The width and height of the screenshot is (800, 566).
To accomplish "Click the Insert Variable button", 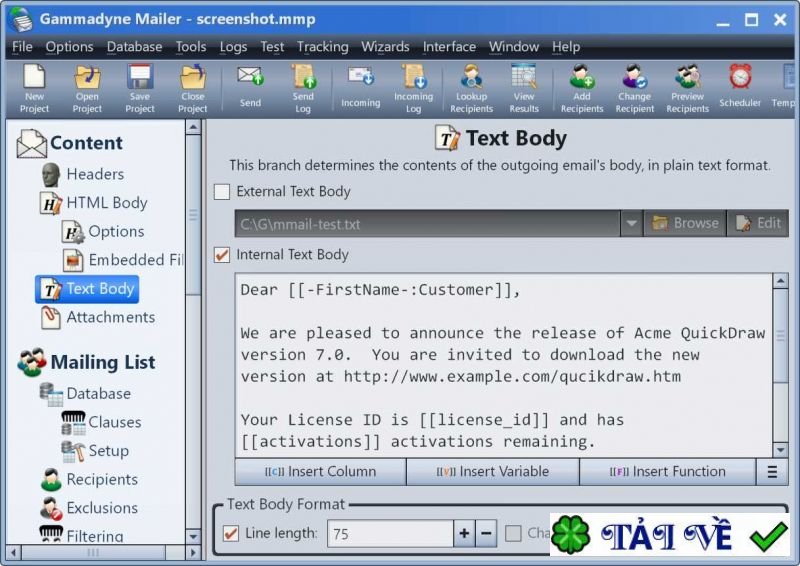I will (493, 472).
